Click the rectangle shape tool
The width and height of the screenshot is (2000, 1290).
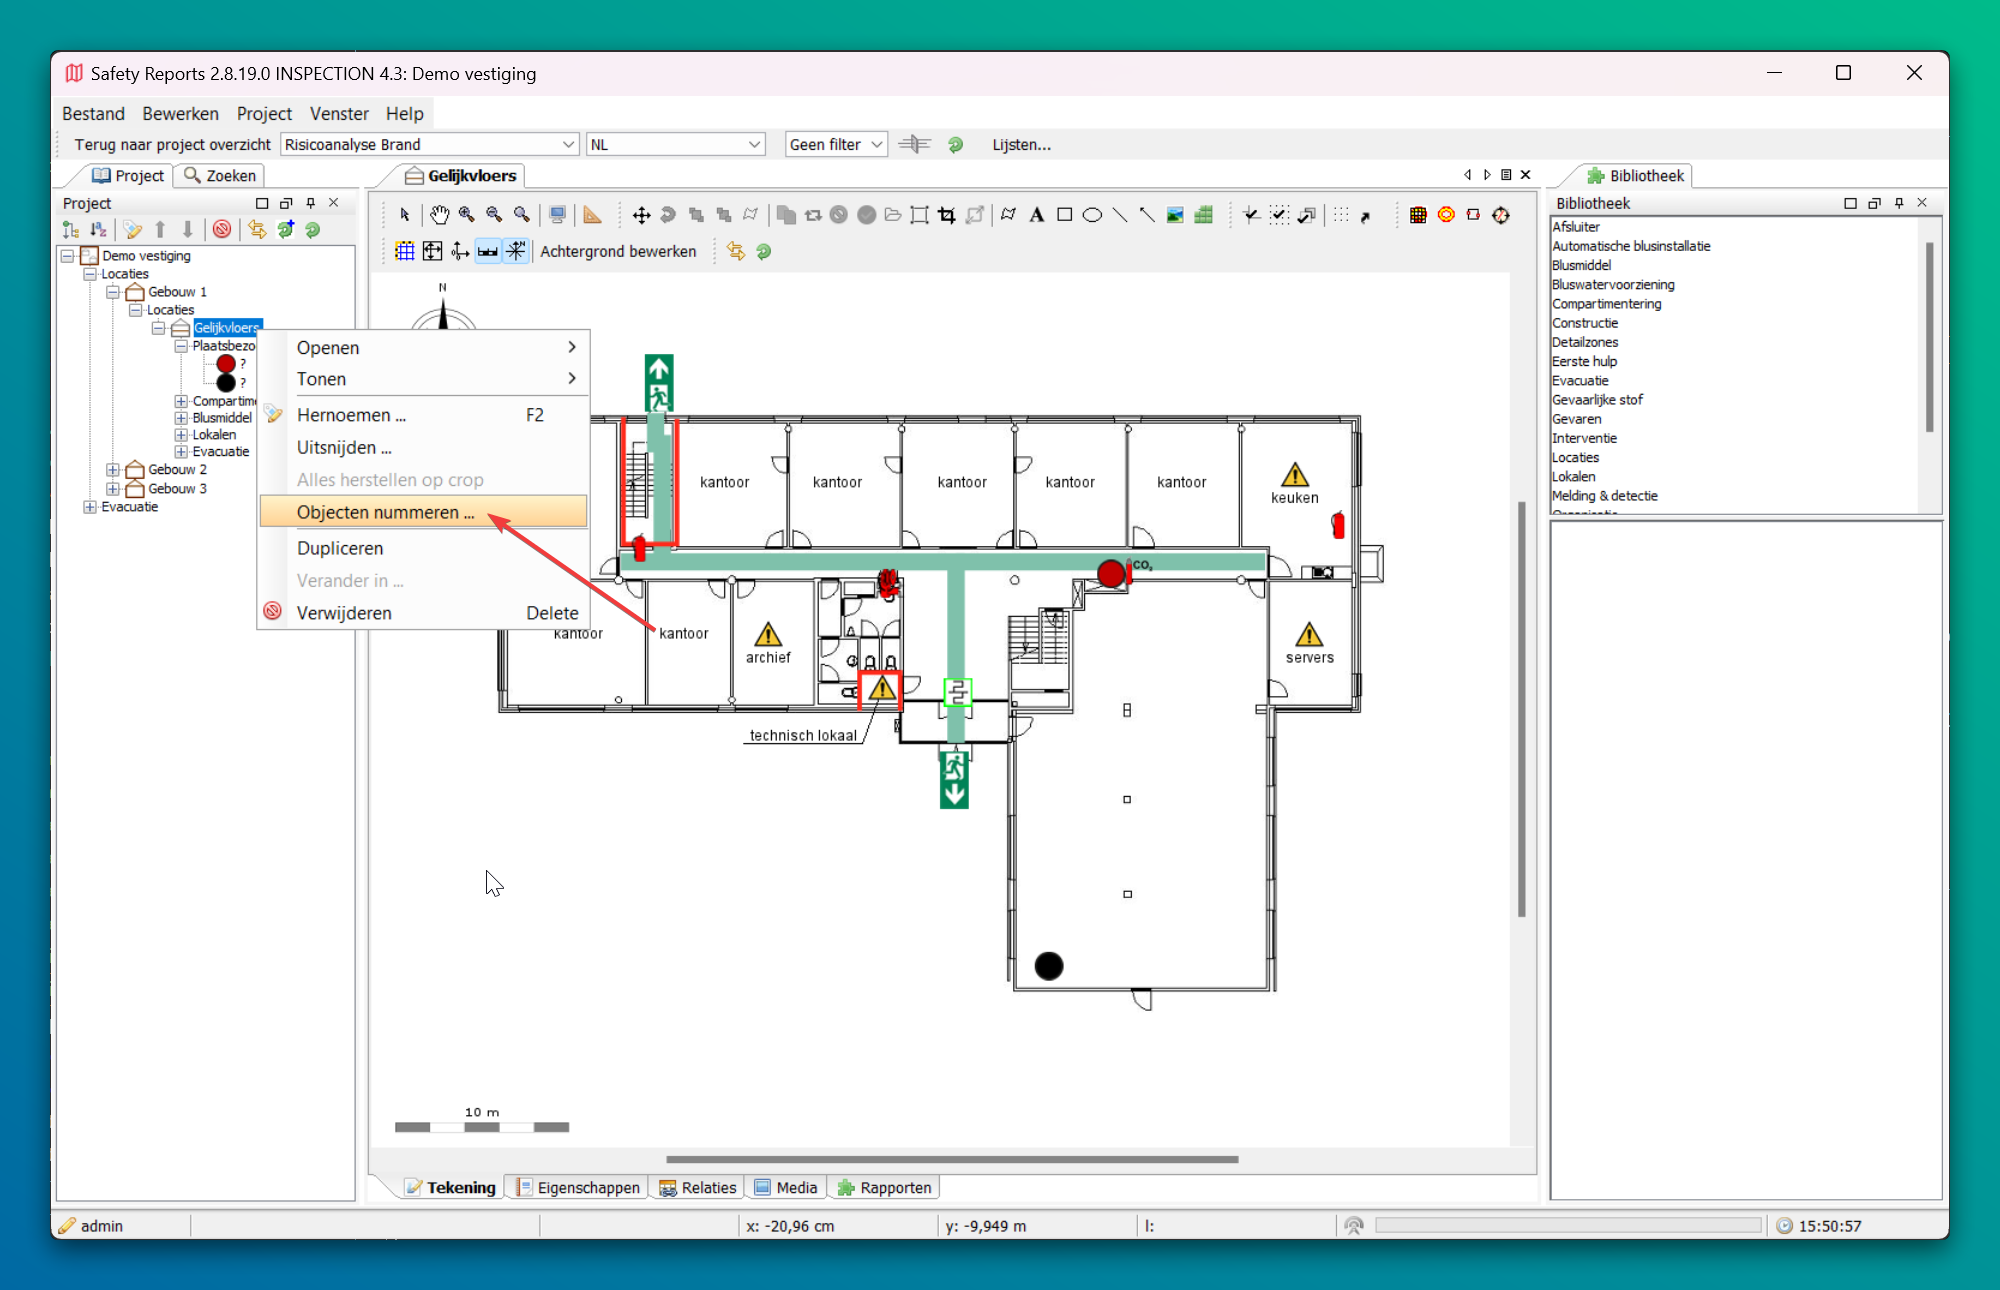1064,215
